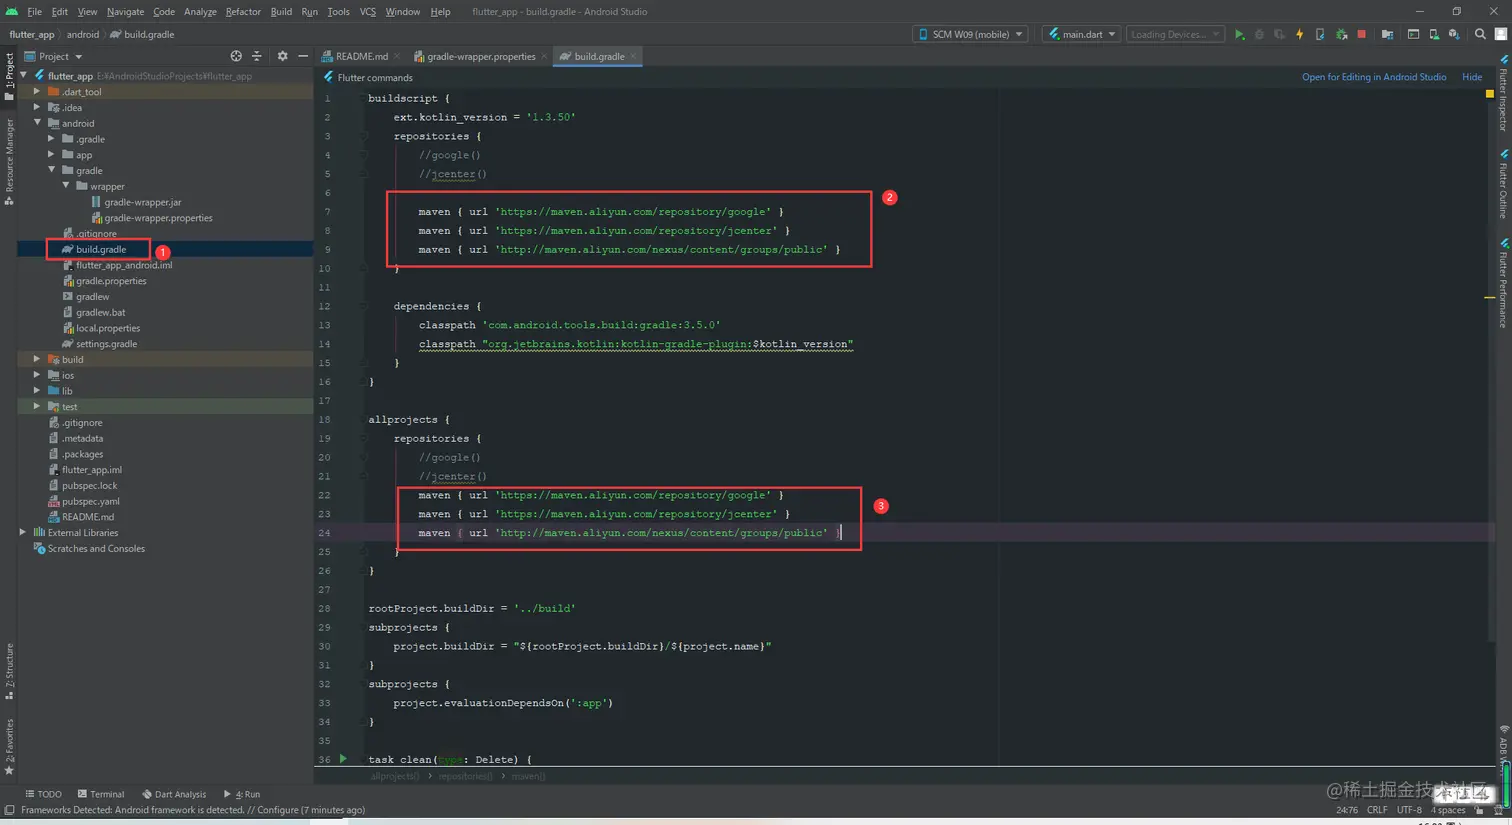
Task: Open the Refactor menu
Action: pyautogui.click(x=243, y=12)
